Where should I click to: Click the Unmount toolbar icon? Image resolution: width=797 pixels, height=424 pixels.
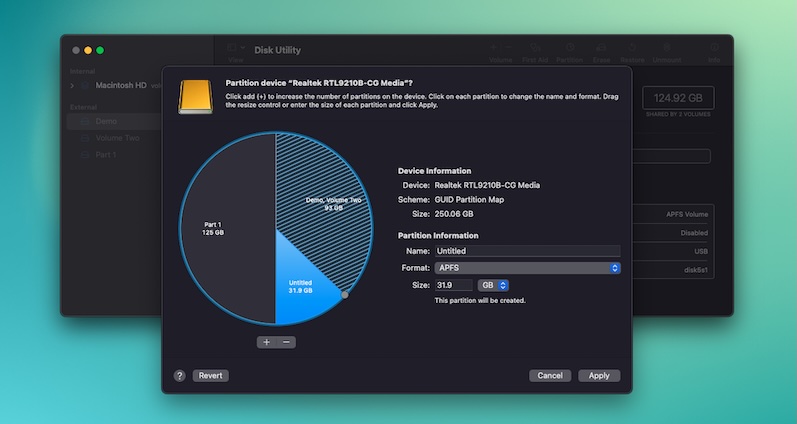pyautogui.click(x=667, y=50)
